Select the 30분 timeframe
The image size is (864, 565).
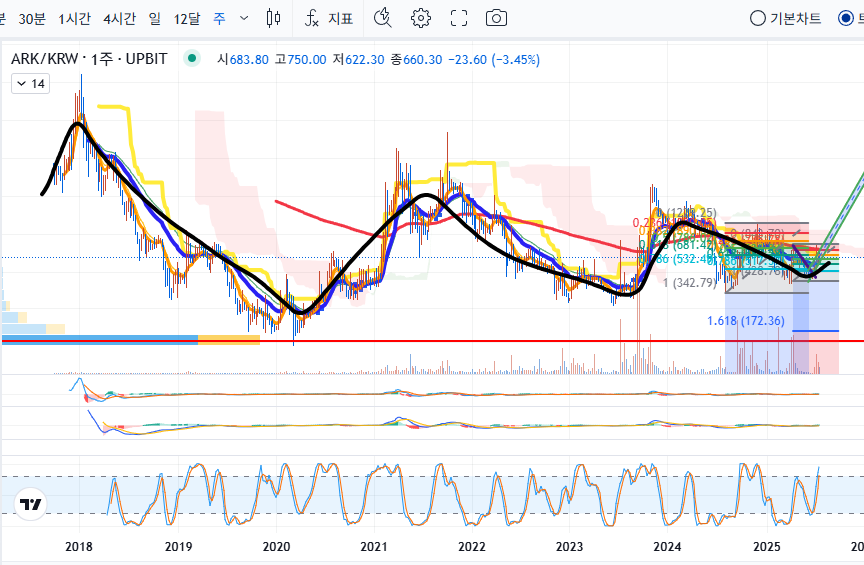32,19
